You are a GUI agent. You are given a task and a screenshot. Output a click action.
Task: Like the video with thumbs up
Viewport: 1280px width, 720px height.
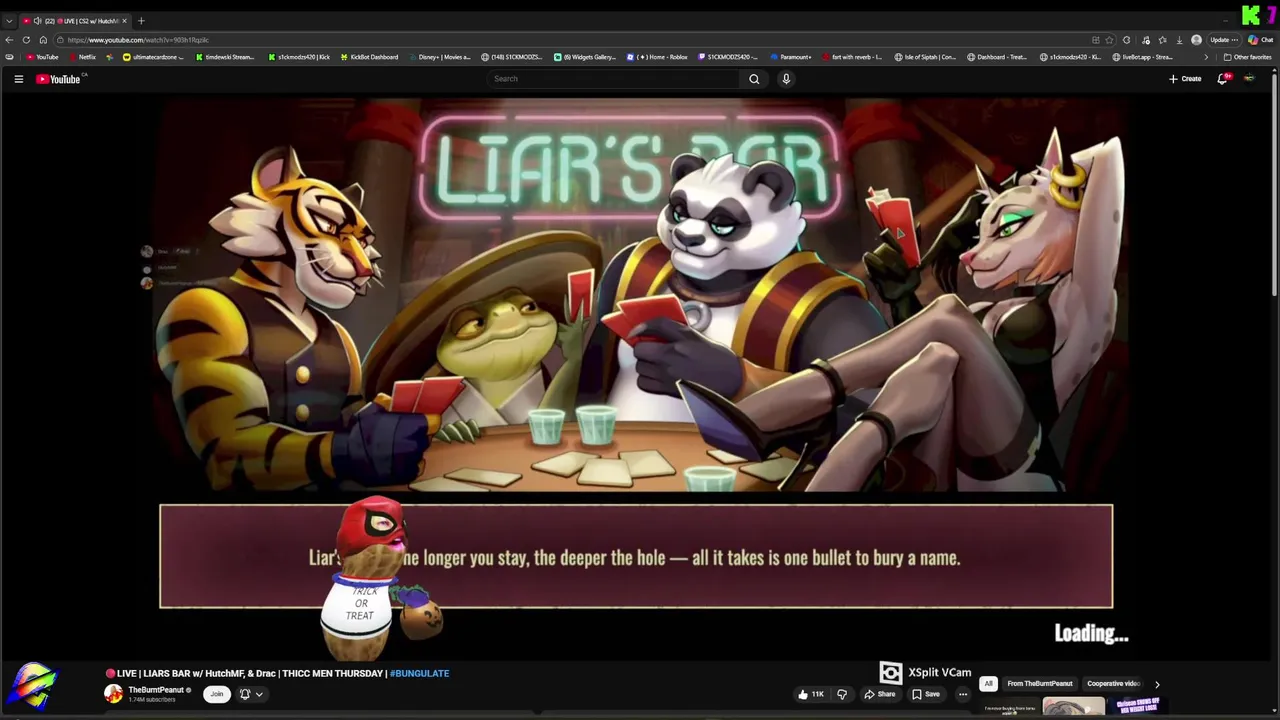point(810,694)
